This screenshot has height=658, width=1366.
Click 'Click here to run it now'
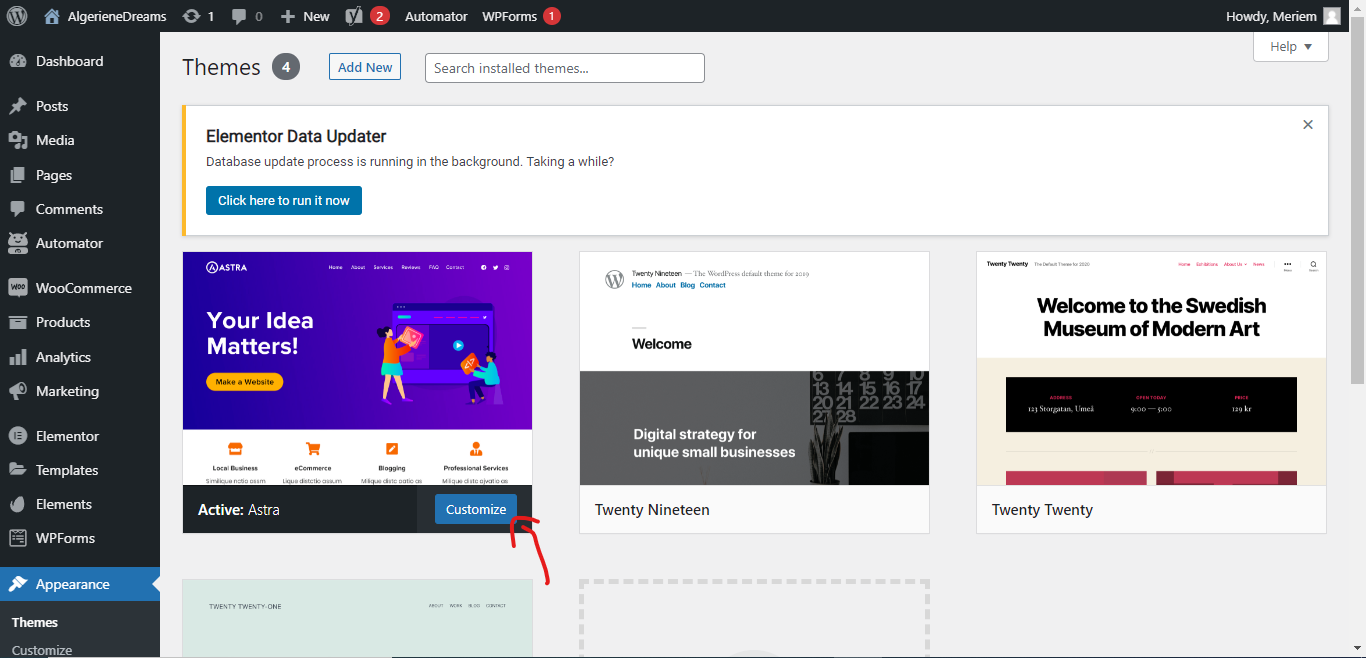(284, 200)
